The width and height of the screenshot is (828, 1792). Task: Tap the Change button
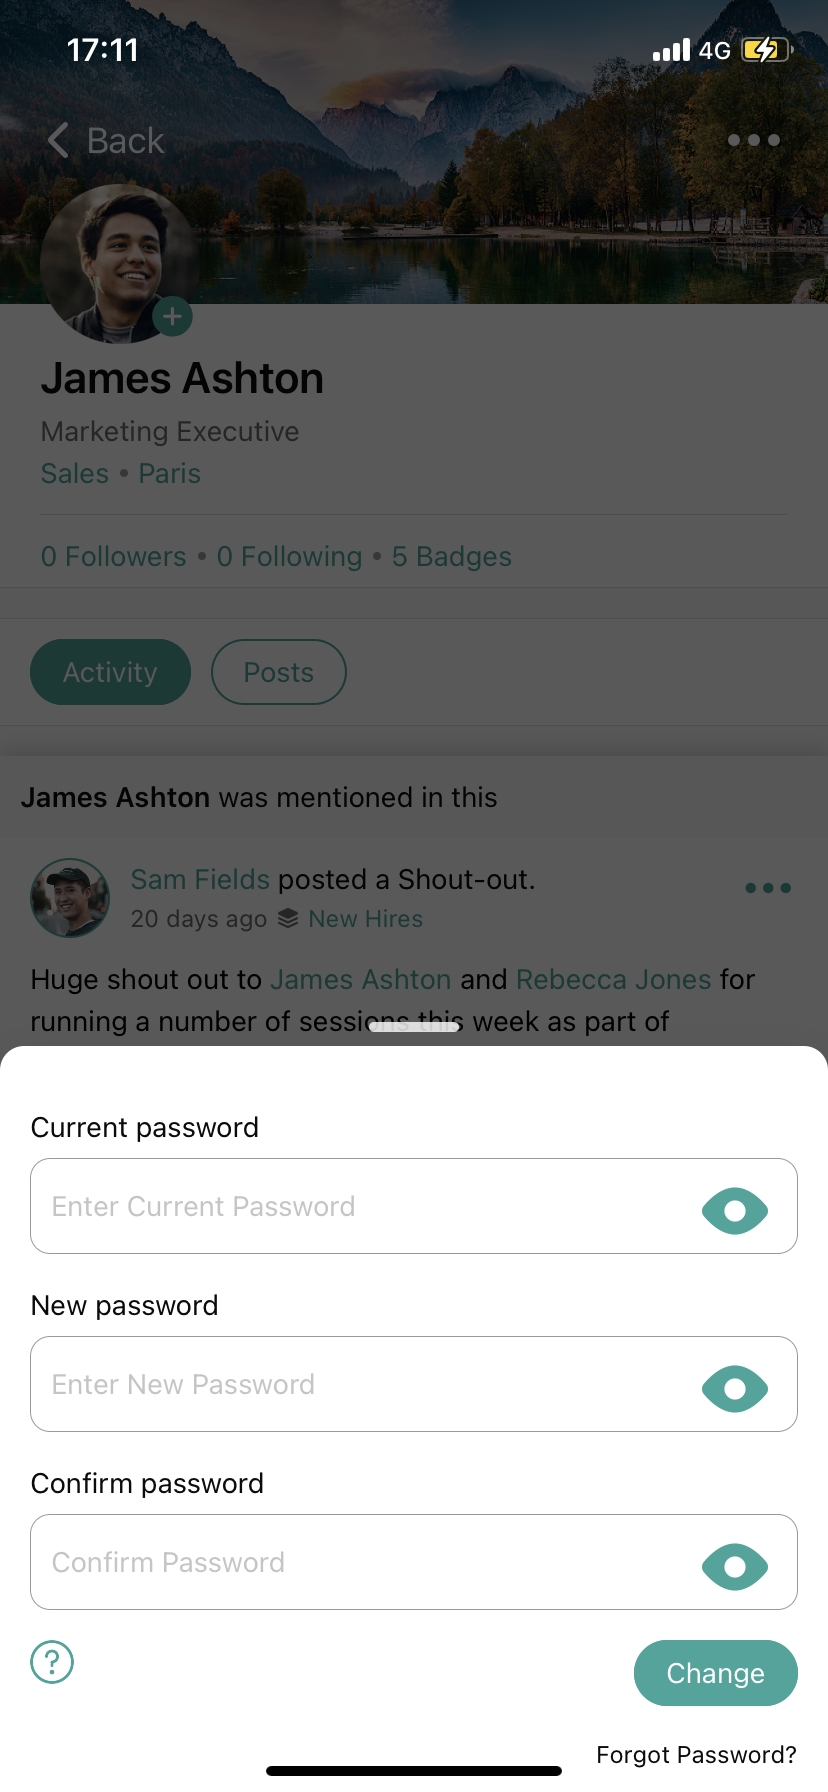click(x=716, y=1673)
